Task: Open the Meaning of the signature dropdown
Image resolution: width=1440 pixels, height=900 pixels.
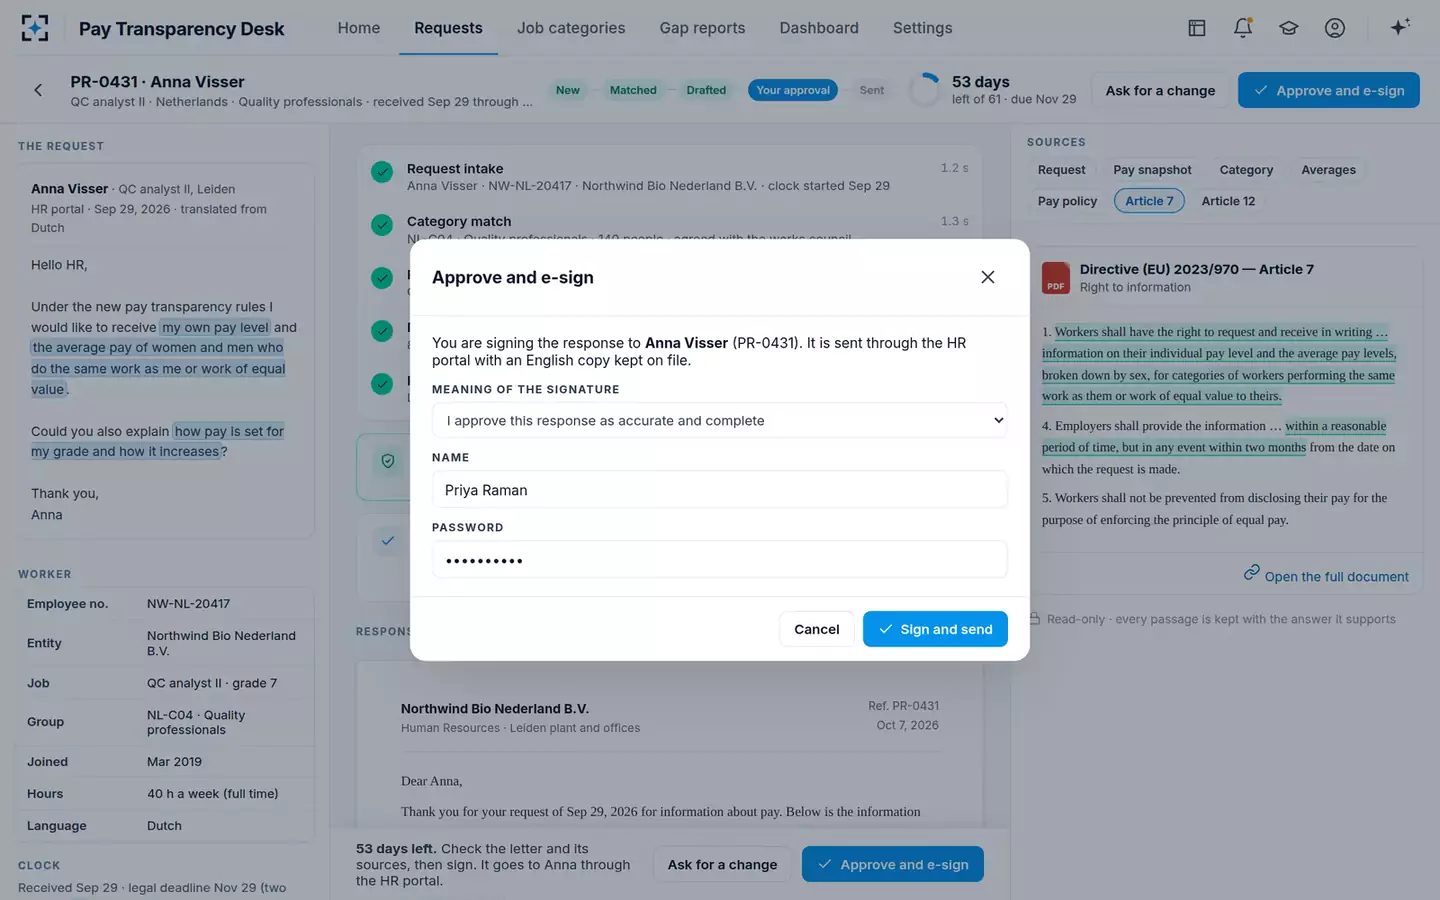Action: [x=720, y=421]
